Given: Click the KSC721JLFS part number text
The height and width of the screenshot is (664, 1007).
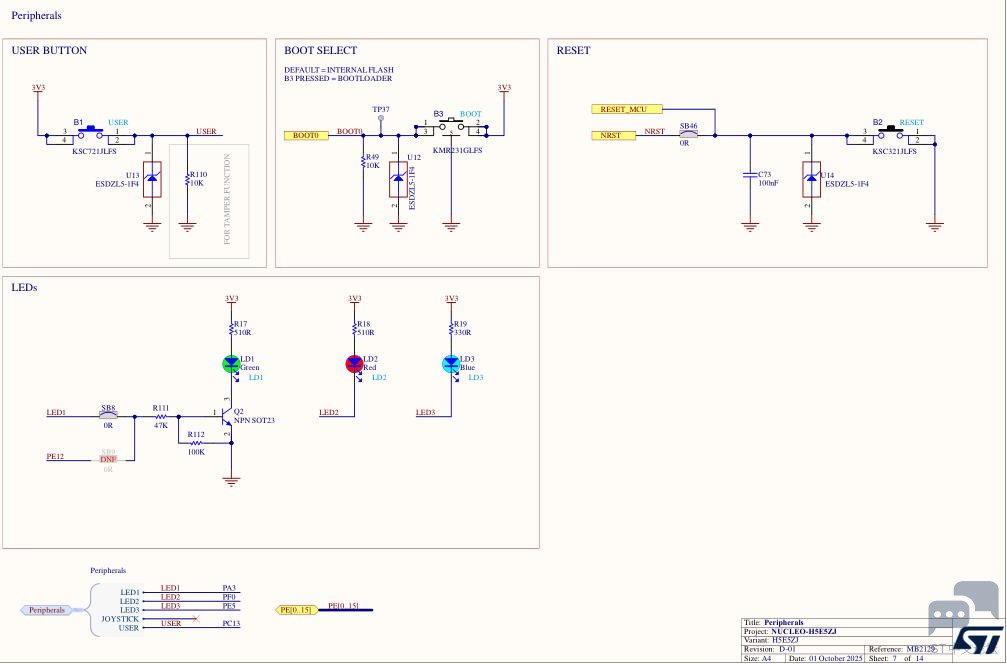Looking at the screenshot, I should click(x=96, y=152).
